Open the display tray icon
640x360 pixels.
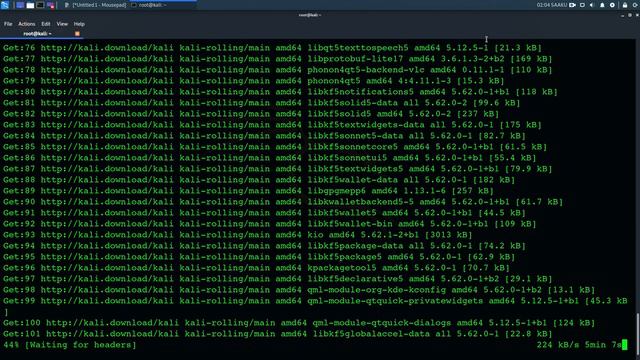pos(582,5)
